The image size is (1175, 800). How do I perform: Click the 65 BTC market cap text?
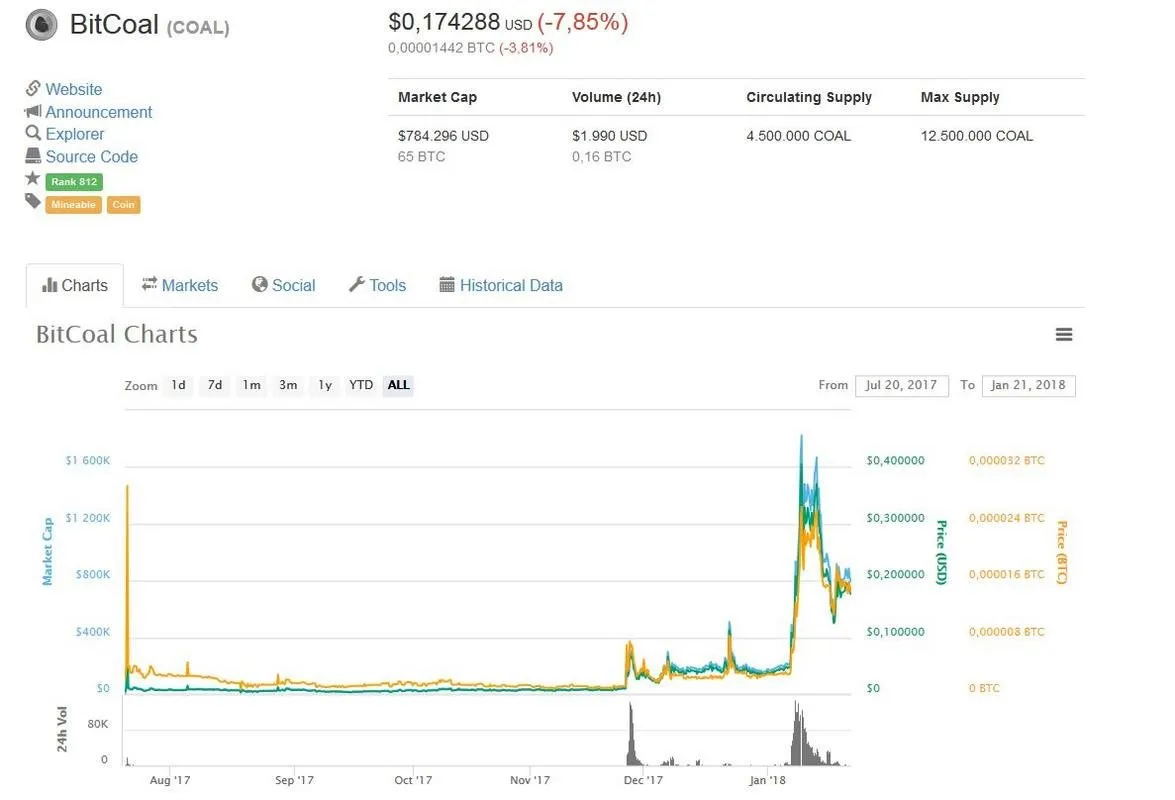[421, 157]
